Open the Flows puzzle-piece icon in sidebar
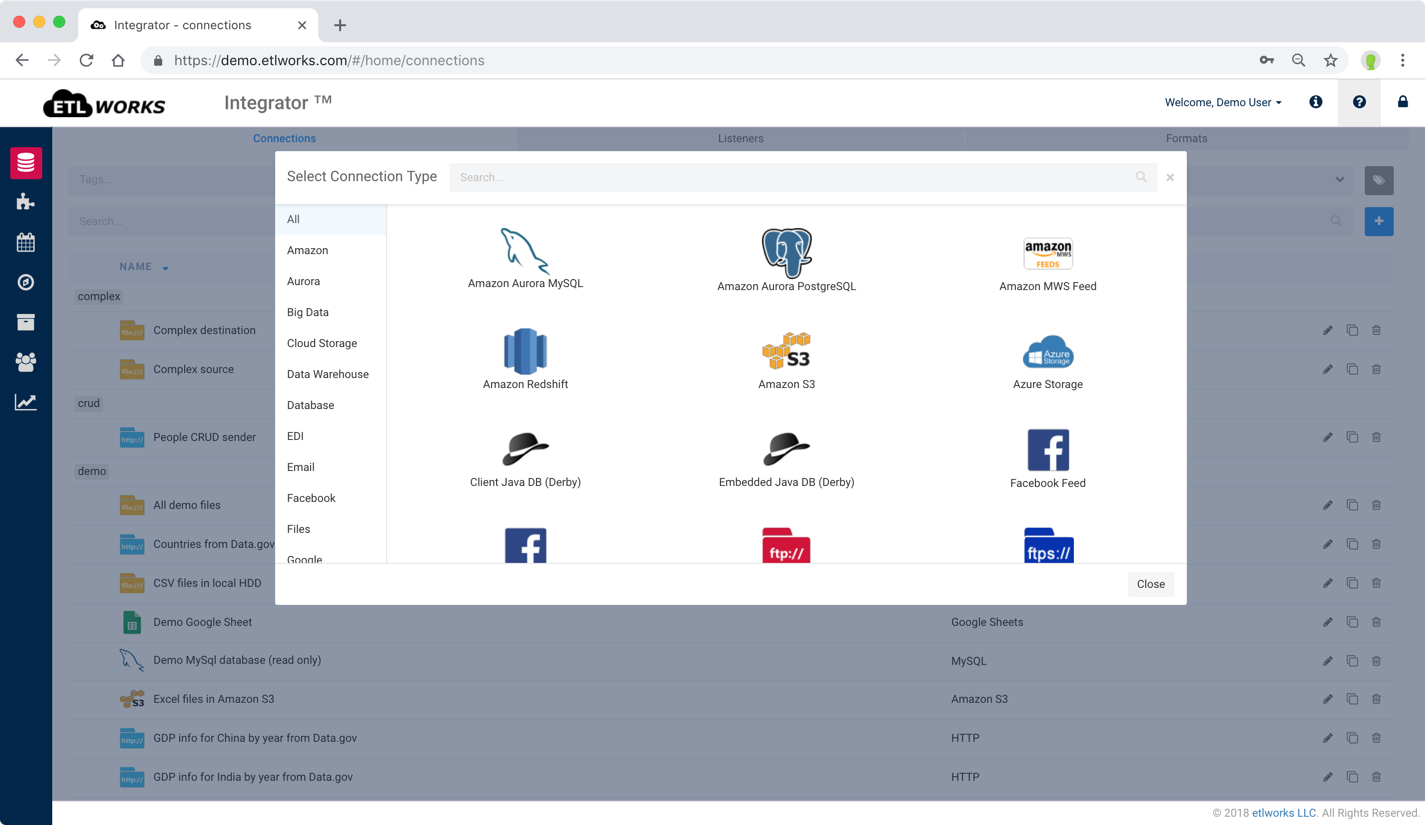 [x=26, y=202]
